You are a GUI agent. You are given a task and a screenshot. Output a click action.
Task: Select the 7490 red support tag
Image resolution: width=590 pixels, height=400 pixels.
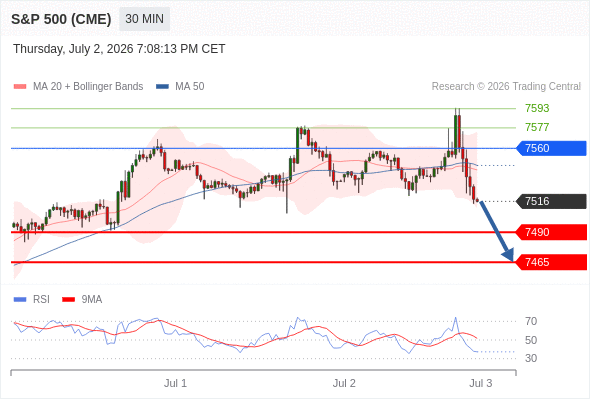click(551, 232)
